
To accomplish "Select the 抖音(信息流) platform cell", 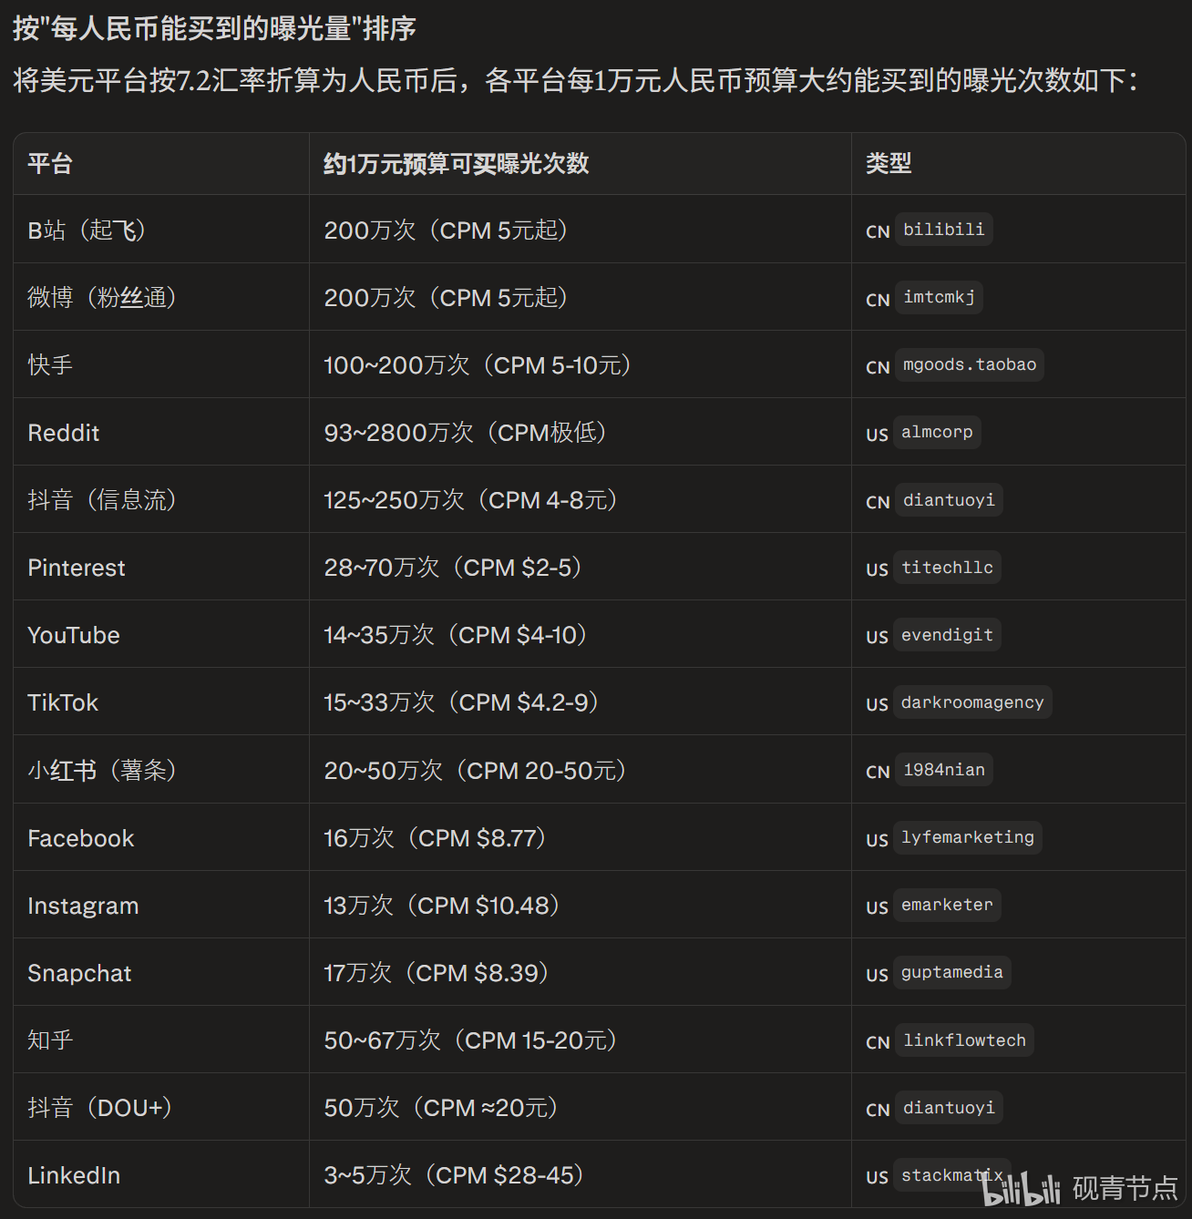I will [x=161, y=500].
